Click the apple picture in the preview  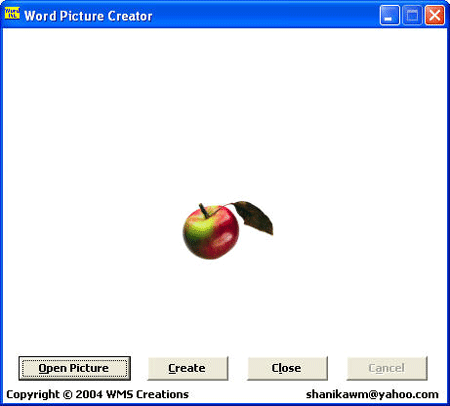pyautogui.click(x=228, y=230)
